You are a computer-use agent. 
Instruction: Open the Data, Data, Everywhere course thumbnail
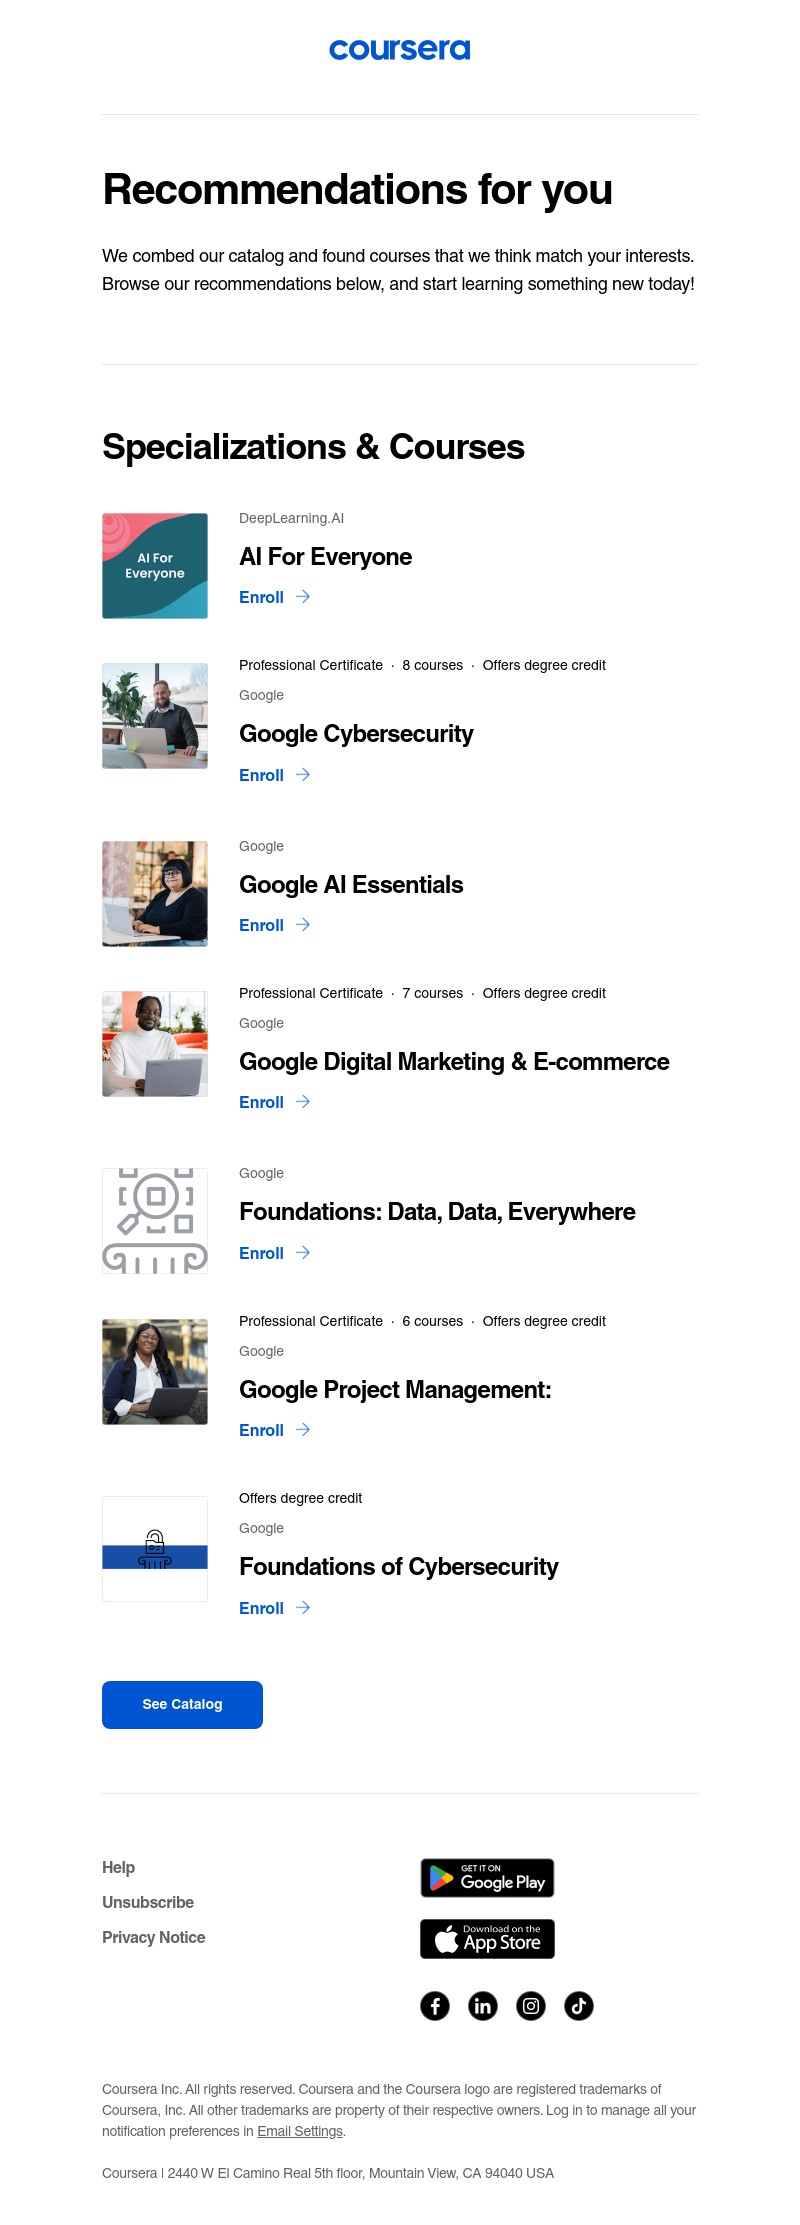click(x=155, y=1221)
